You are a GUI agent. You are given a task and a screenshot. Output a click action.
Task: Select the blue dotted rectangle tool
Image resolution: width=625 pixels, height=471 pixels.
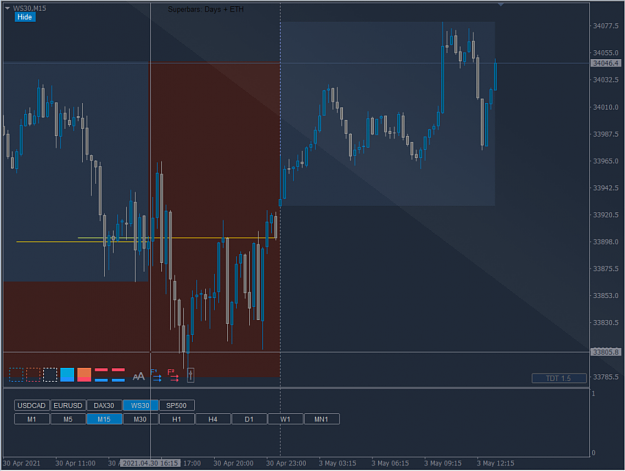pos(16,375)
